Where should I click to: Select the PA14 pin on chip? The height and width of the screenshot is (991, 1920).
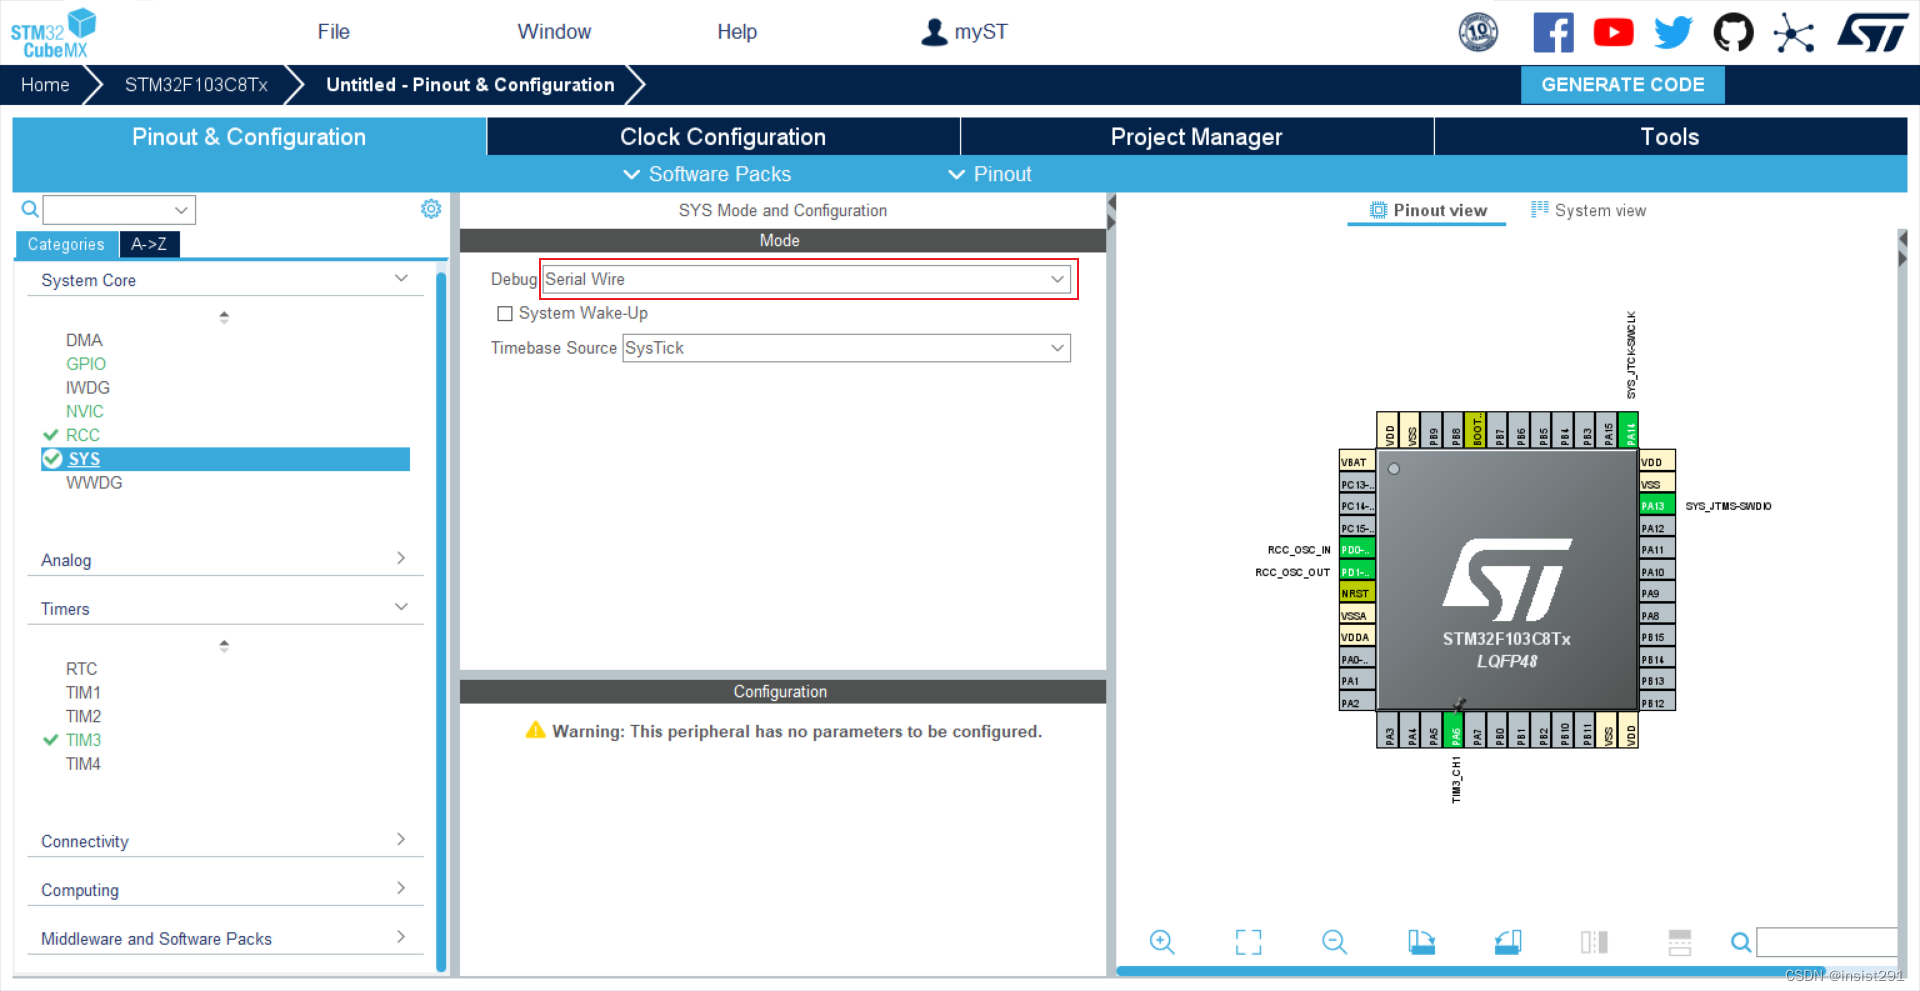[1629, 430]
